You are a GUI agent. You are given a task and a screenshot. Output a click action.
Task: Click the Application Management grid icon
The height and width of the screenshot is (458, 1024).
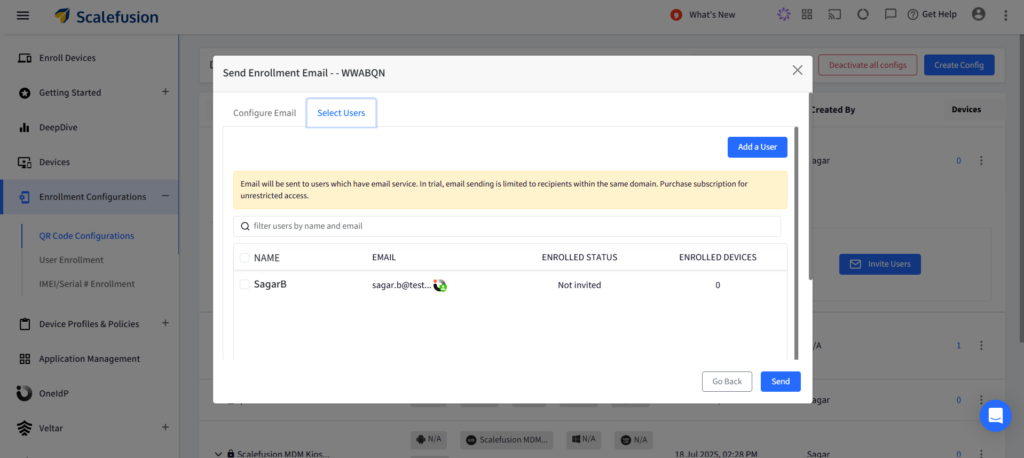pyautogui.click(x=25, y=359)
